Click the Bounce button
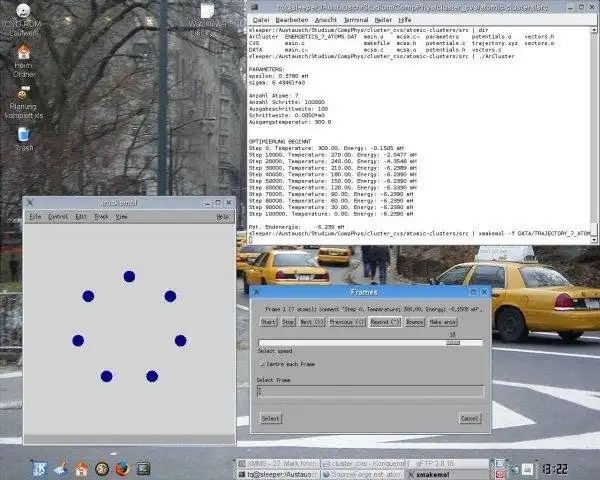The image size is (600, 480). pyautogui.click(x=414, y=322)
